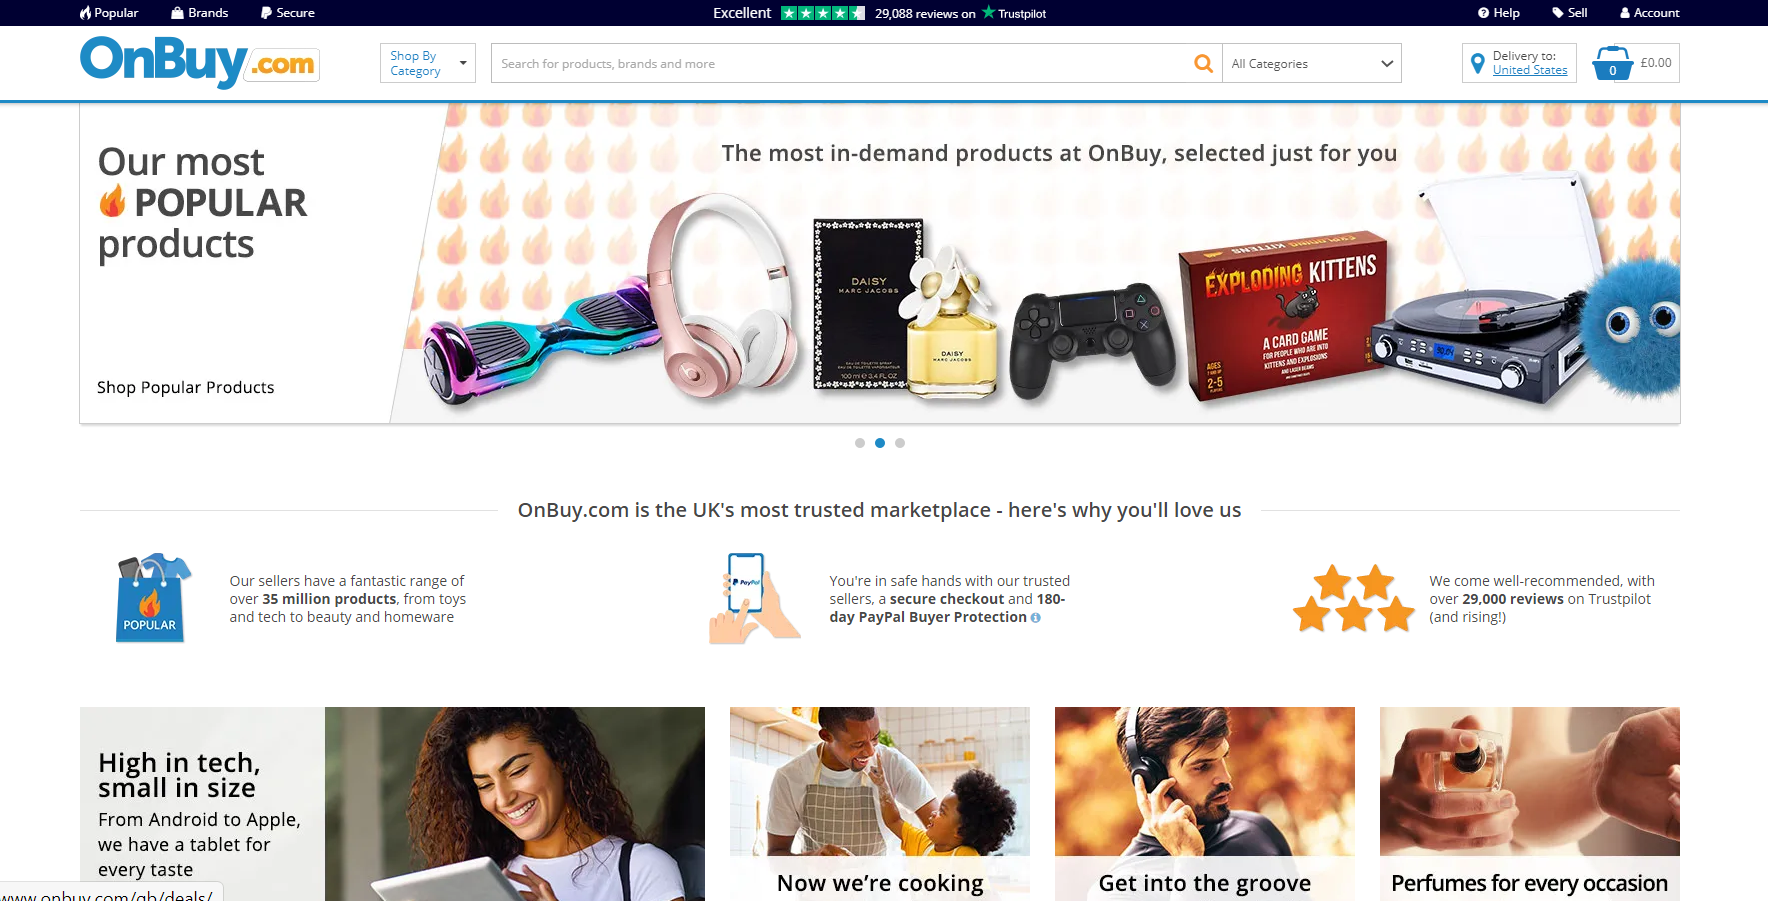
Task: Open the Account menu
Action: pos(1650,13)
